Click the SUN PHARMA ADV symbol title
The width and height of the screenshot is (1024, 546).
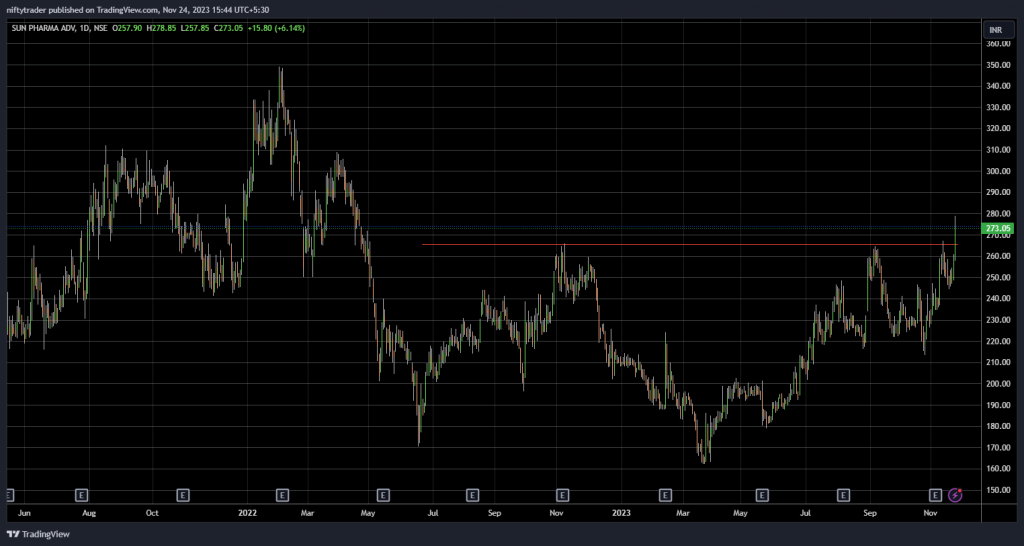pyautogui.click(x=42, y=29)
